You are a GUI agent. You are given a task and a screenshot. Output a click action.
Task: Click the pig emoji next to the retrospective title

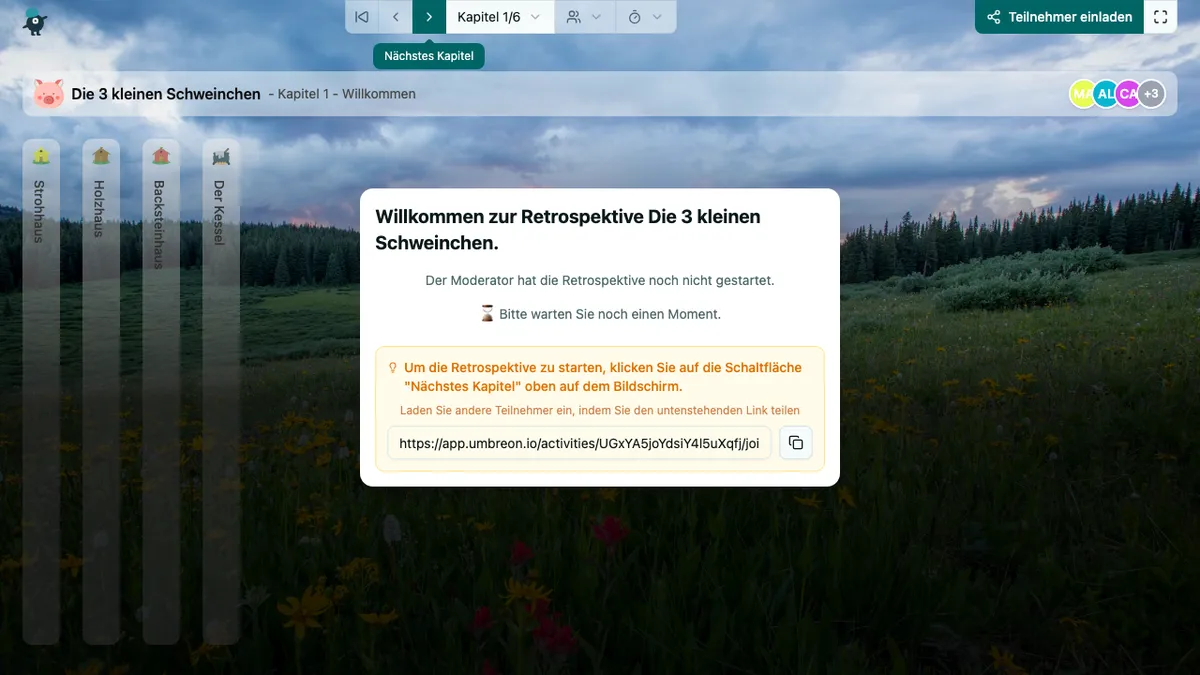46,92
